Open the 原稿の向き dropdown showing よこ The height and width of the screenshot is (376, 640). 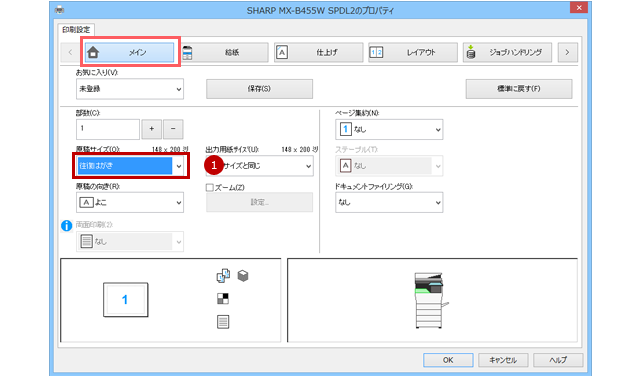click(130, 202)
